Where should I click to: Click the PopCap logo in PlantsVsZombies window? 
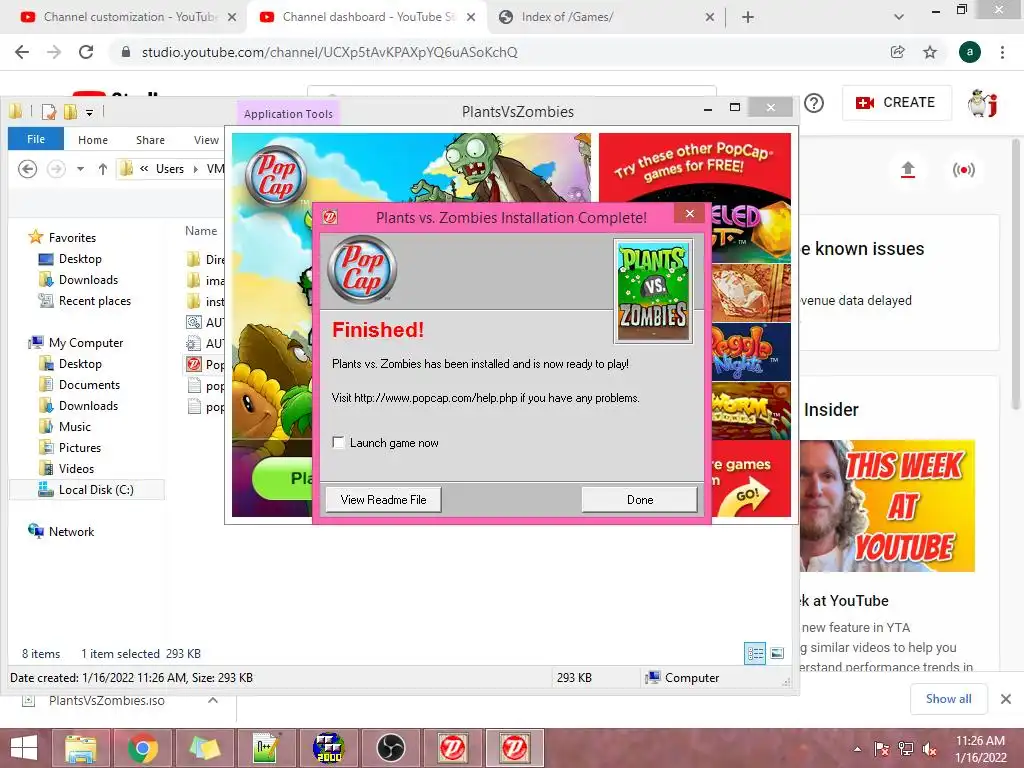(276, 175)
